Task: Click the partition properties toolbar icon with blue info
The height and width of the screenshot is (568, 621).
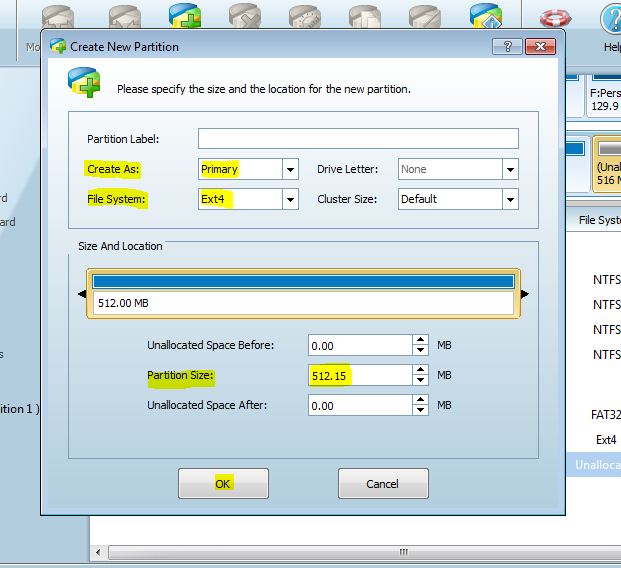Action: 486,15
